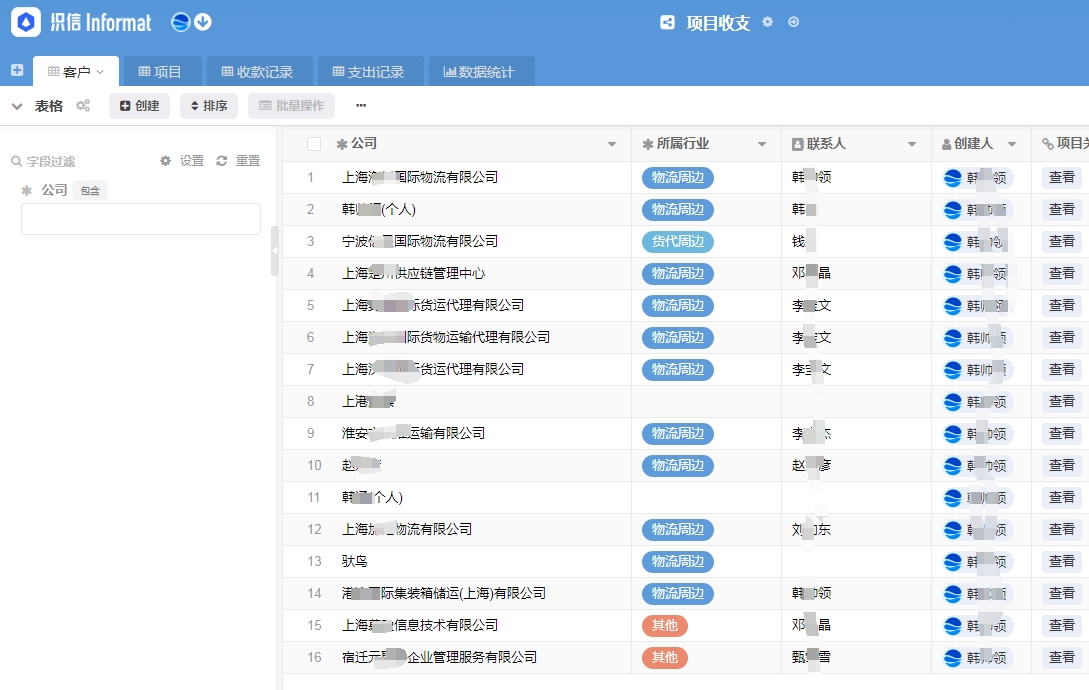Switch to the 收款记录 tab
This screenshot has height=690, width=1089.
click(x=258, y=72)
